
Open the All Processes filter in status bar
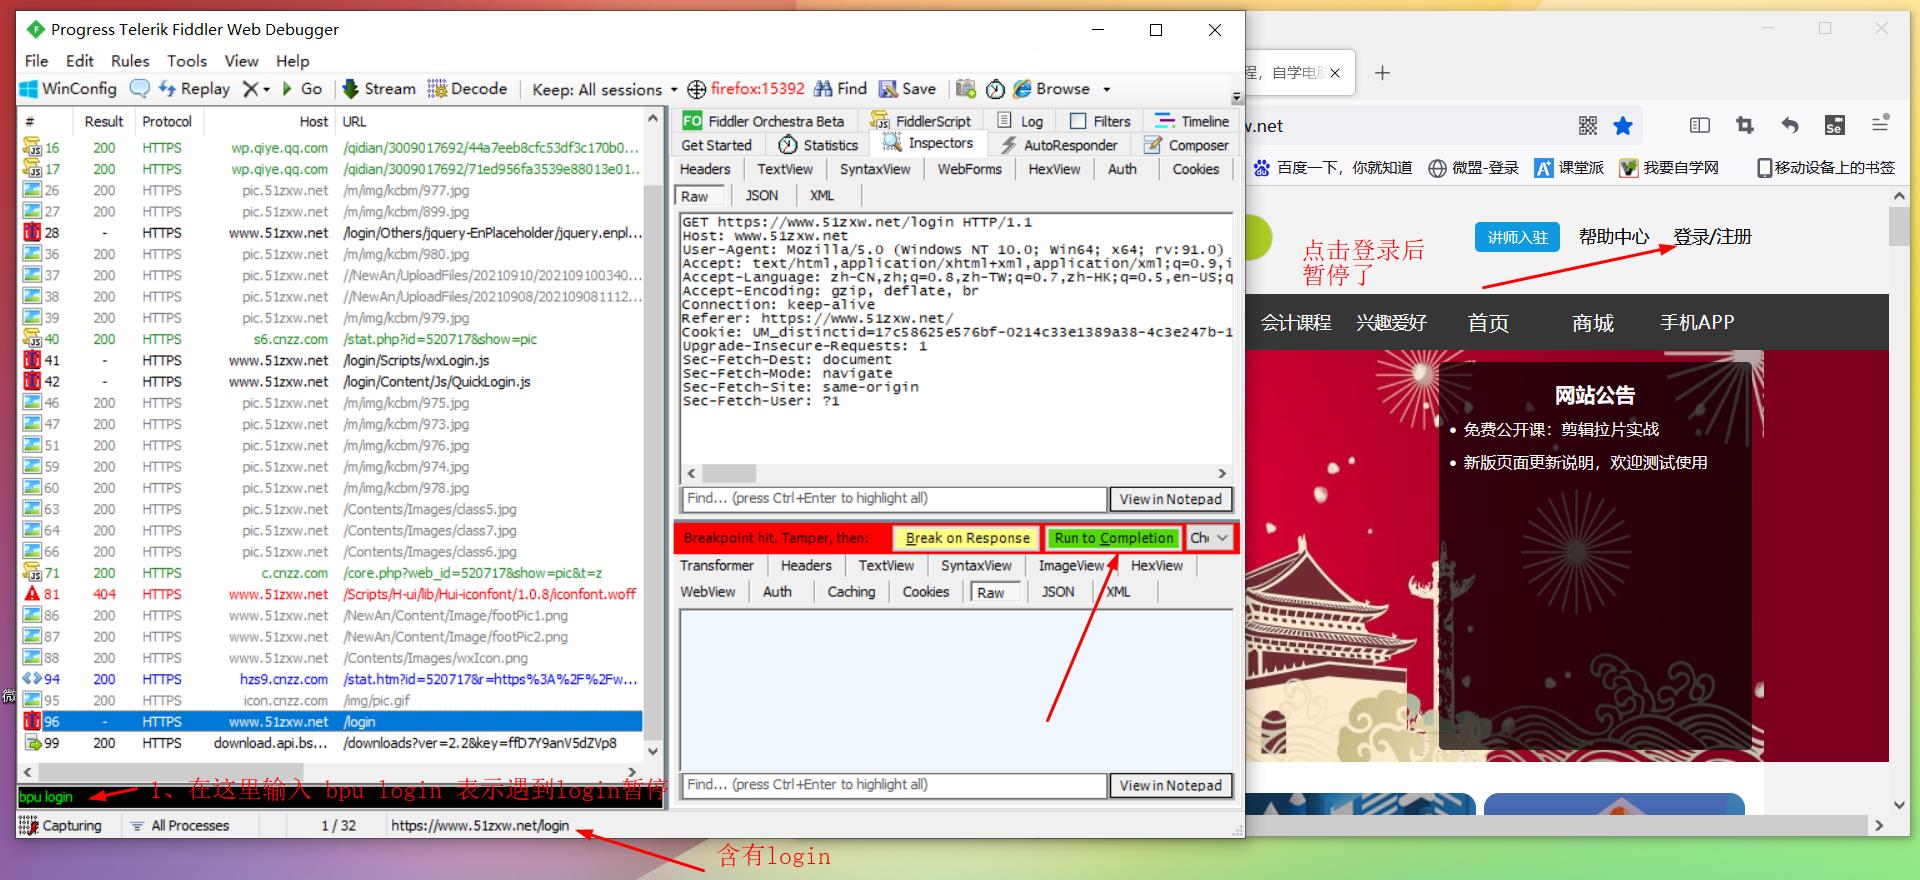pos(179,825)
